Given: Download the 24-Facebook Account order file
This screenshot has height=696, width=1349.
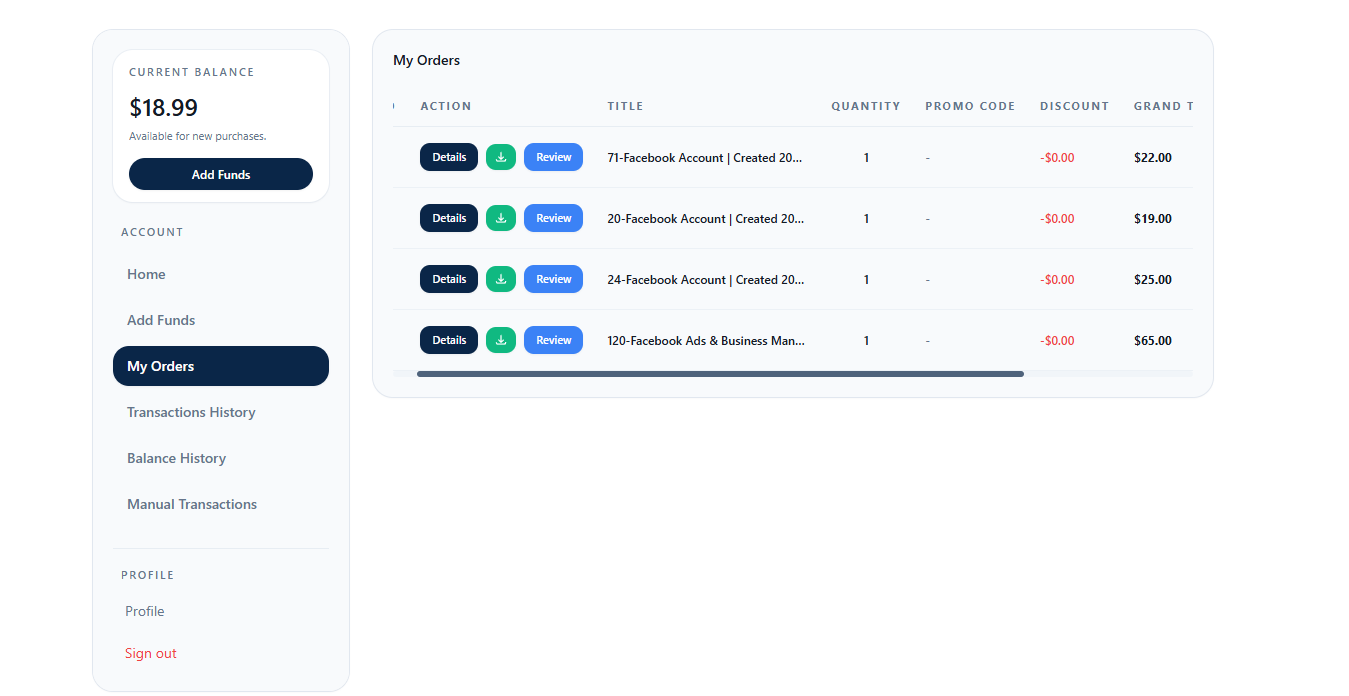Looking at the screenshot, I should pyautogui.click(x=501, y=279).
